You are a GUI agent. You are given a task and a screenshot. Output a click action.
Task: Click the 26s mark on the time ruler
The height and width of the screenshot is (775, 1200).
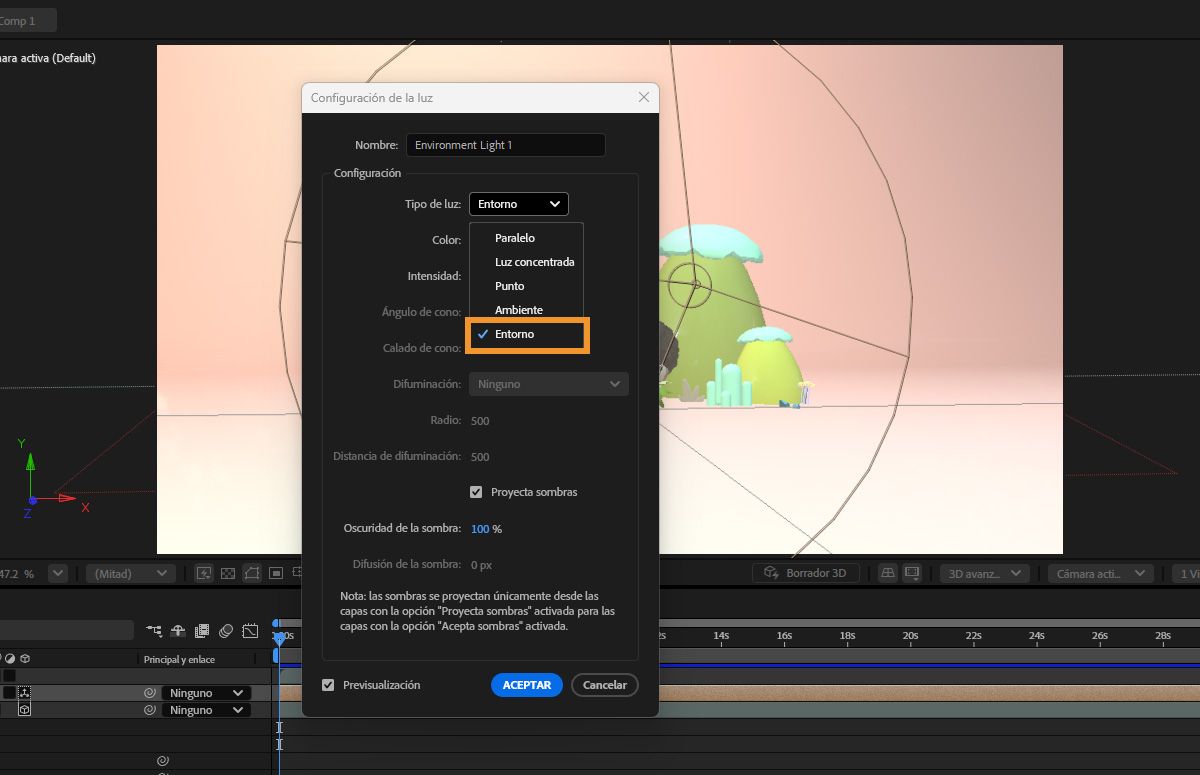coord(1099,635)
